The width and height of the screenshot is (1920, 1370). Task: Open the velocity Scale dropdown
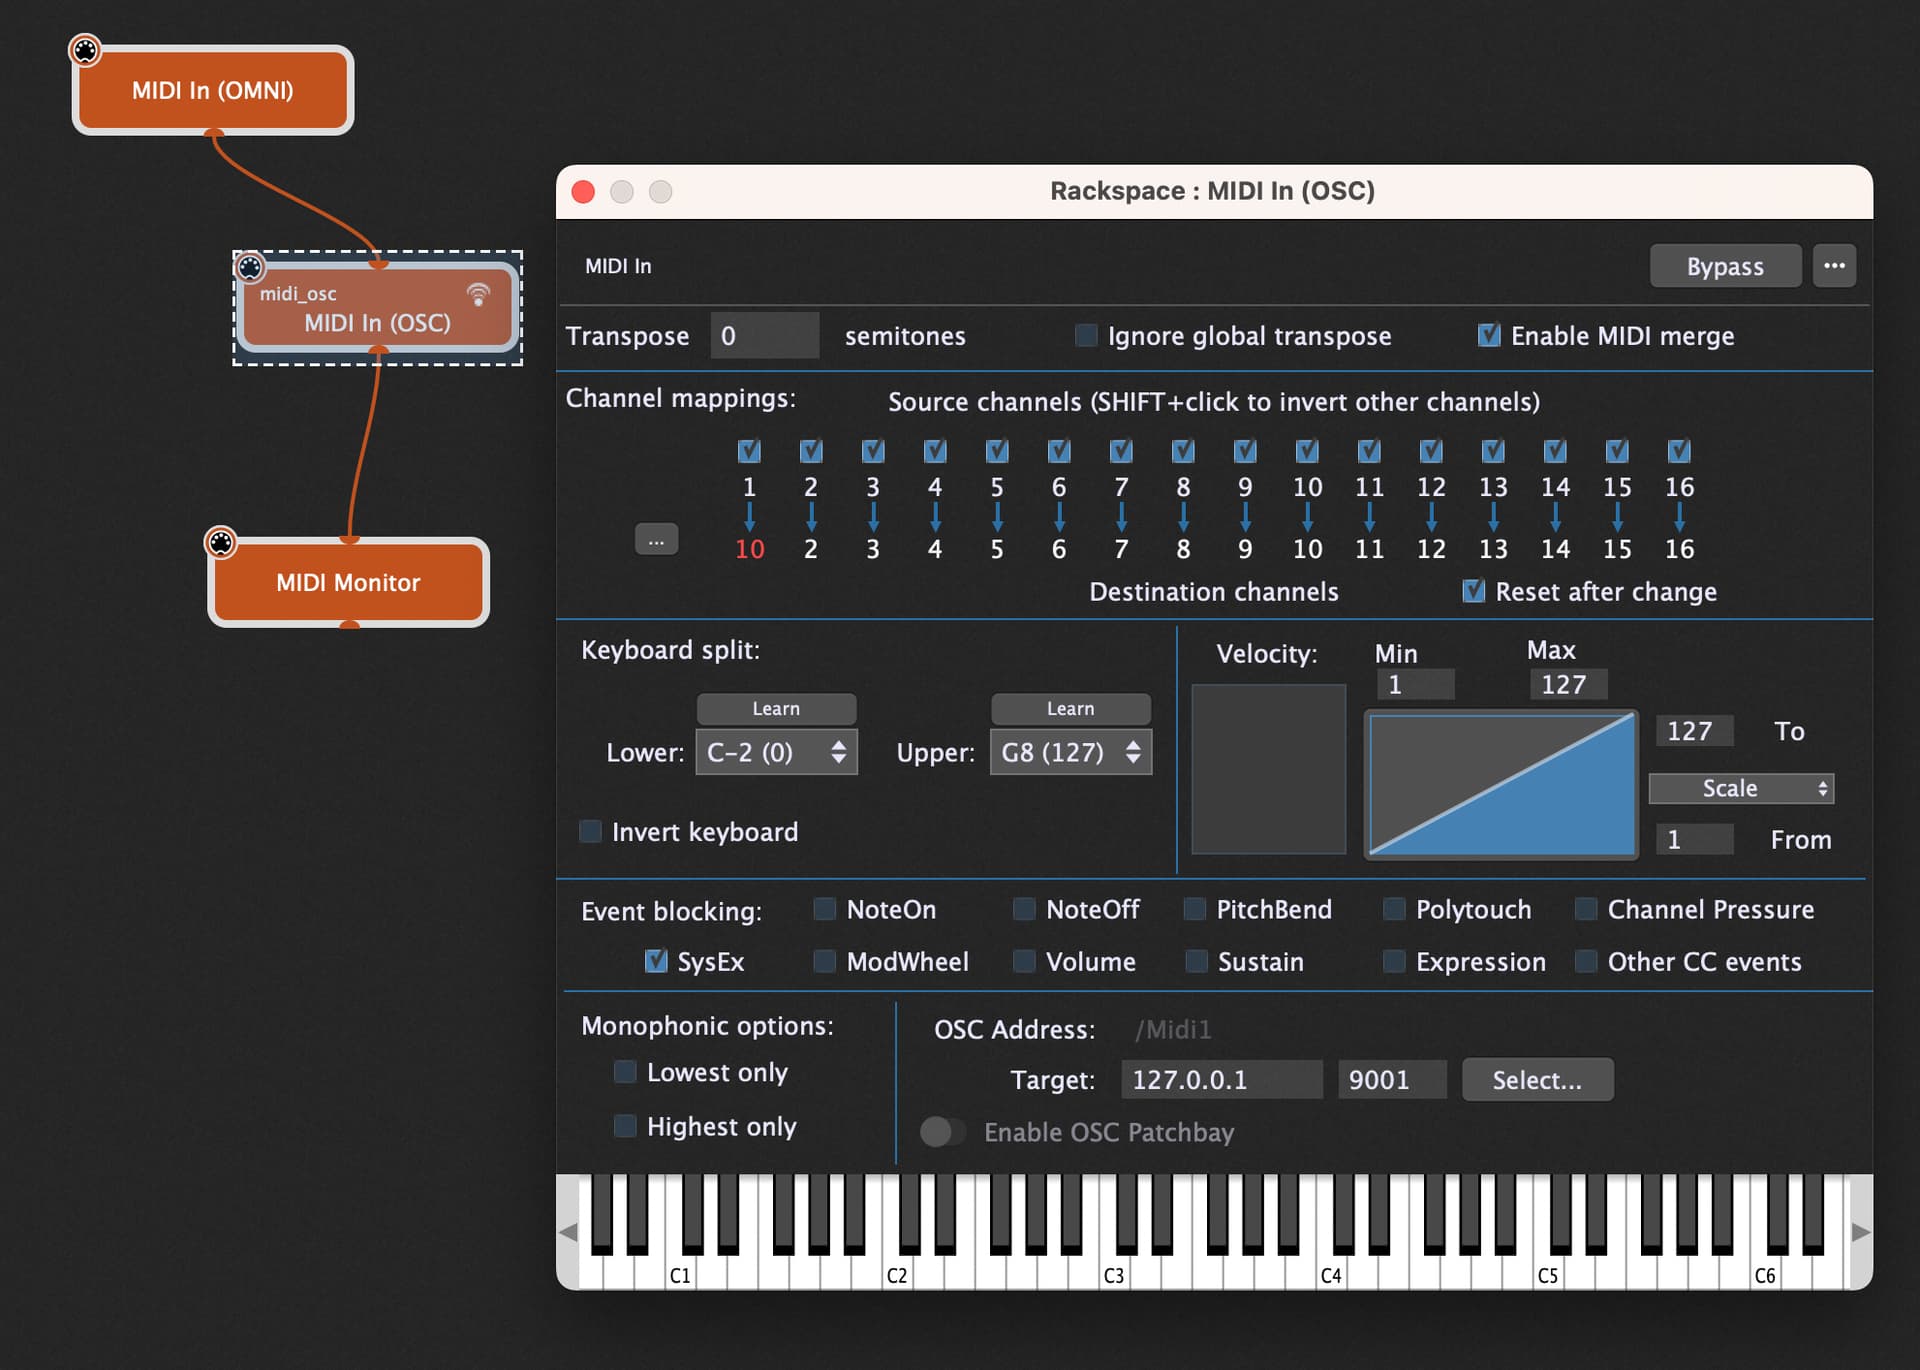click(1741, 788)
